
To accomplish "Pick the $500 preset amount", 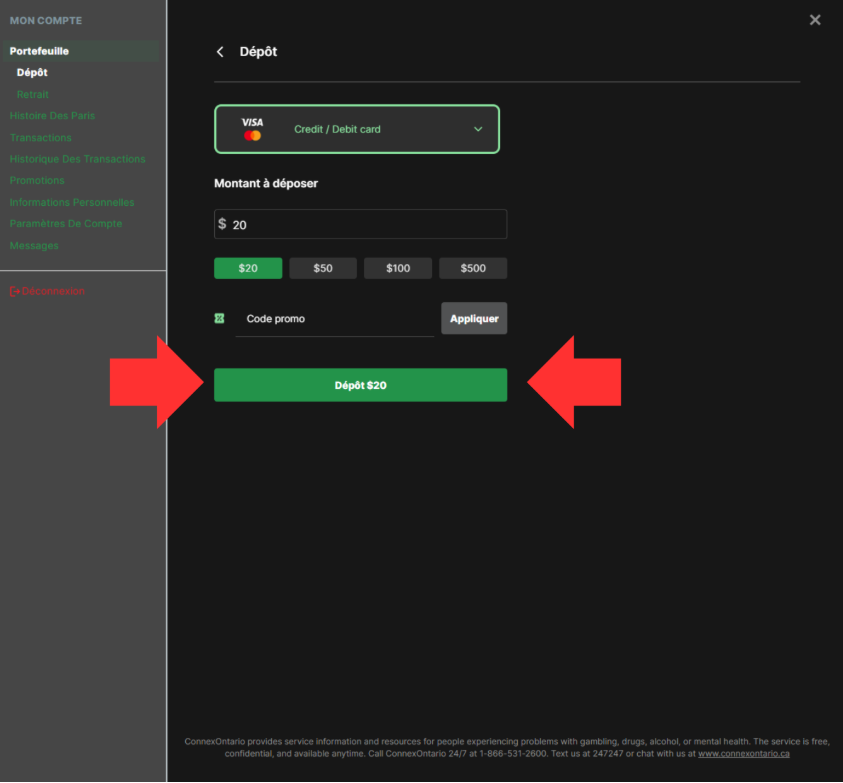I will point(473,268).
